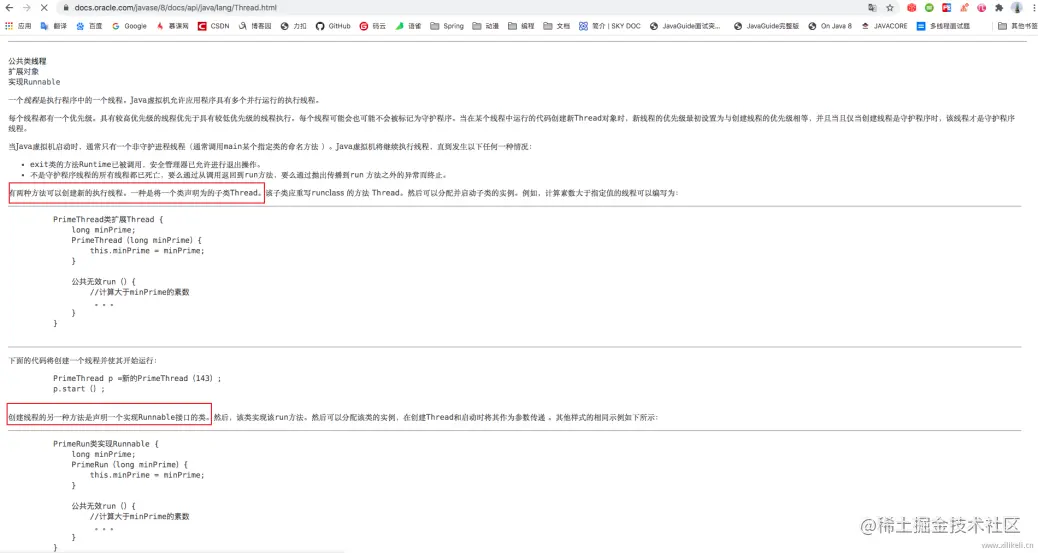Go back to the previous page

[x=9, y=8]
